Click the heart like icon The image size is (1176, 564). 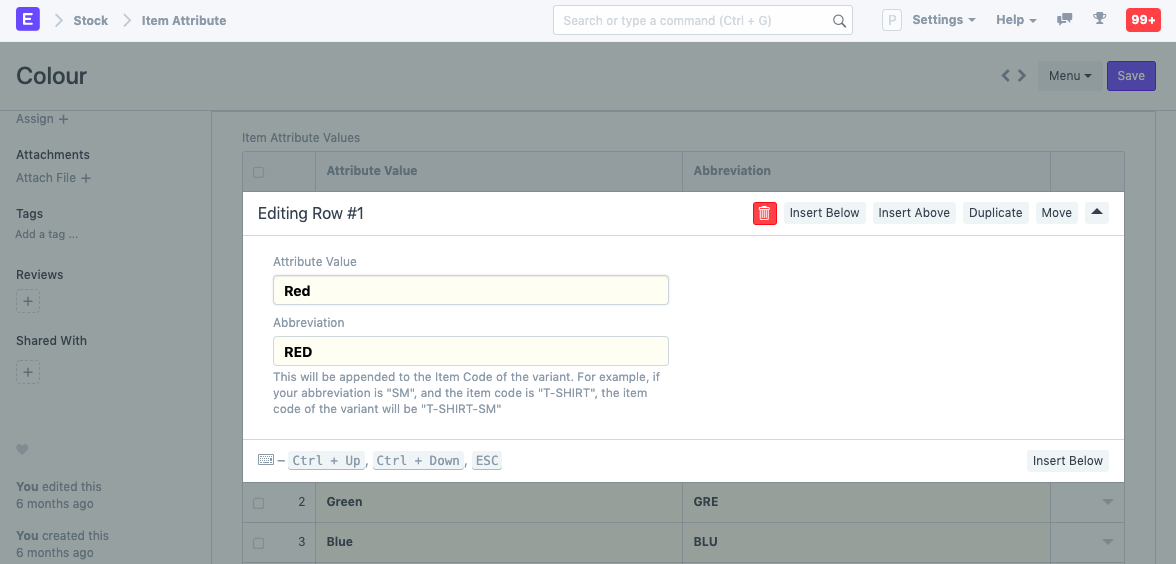point(23,450)
